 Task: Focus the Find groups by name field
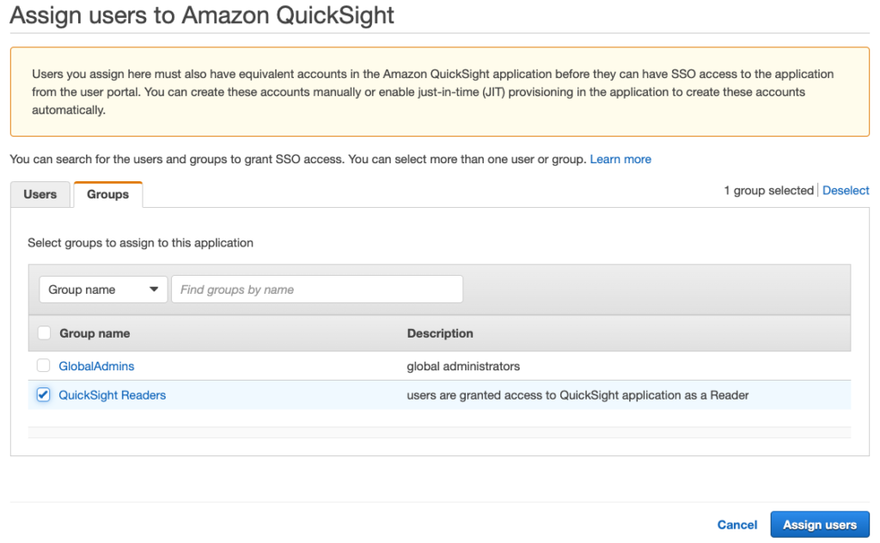click(x=316, y=289)
